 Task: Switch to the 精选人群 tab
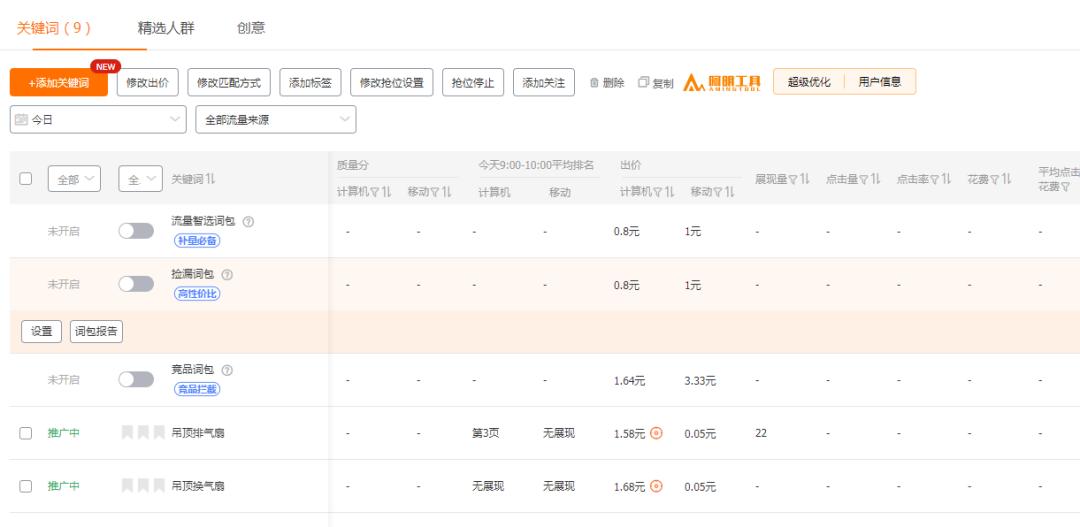pos(166,28)
